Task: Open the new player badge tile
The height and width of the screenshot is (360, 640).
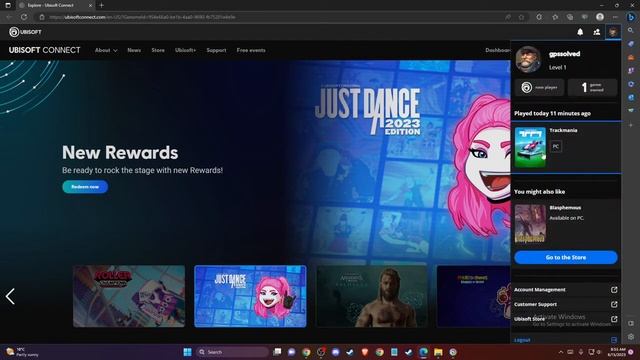Action: (x=540, y=87)
